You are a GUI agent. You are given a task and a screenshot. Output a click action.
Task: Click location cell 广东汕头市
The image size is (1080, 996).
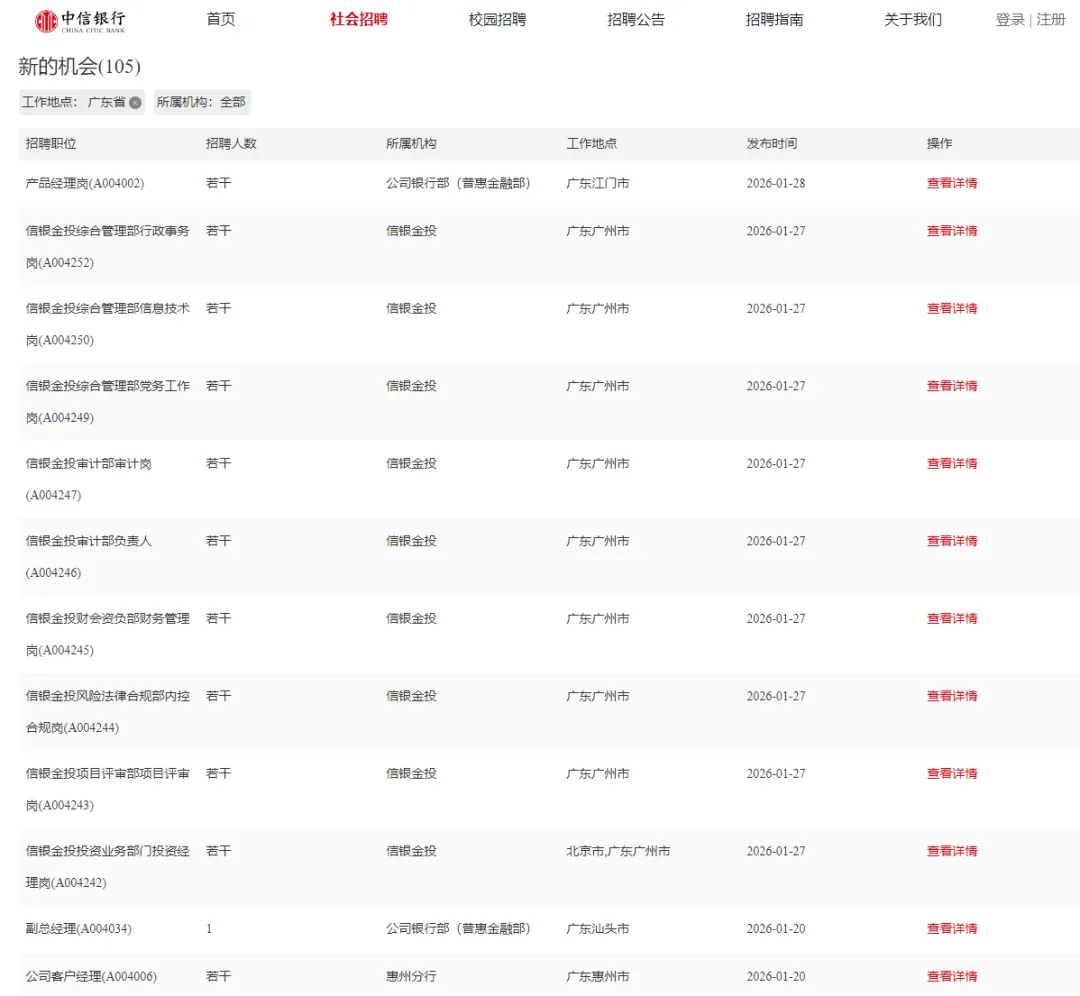(x=598, y=928)
